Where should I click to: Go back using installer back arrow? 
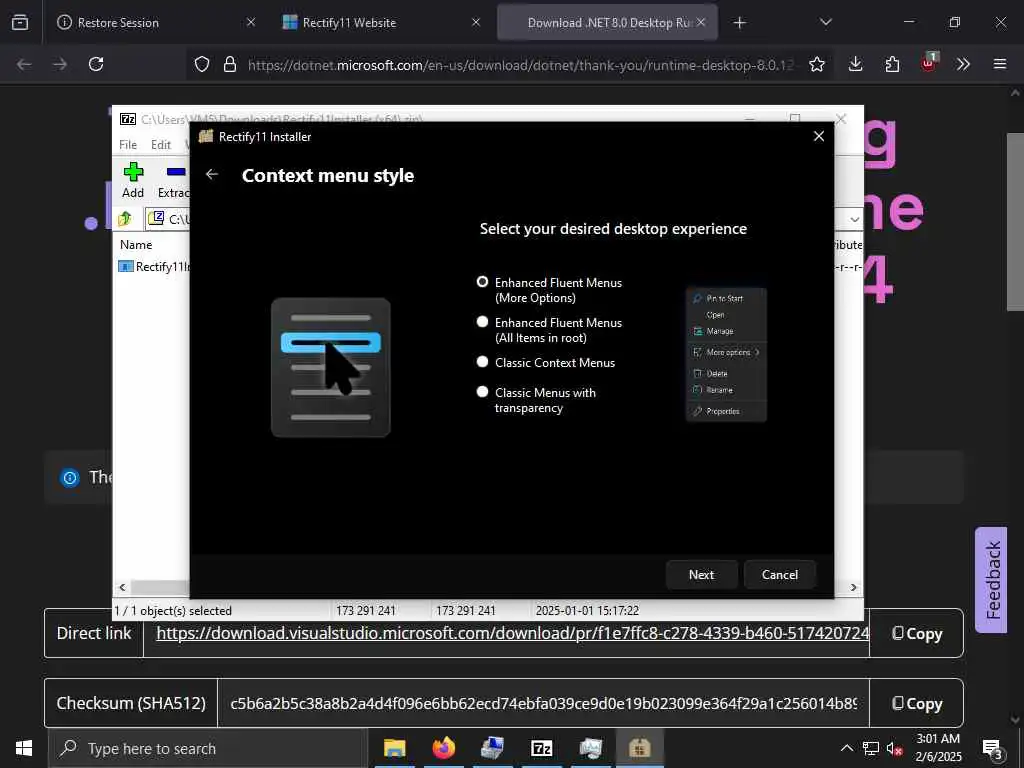tap(212, 174)
